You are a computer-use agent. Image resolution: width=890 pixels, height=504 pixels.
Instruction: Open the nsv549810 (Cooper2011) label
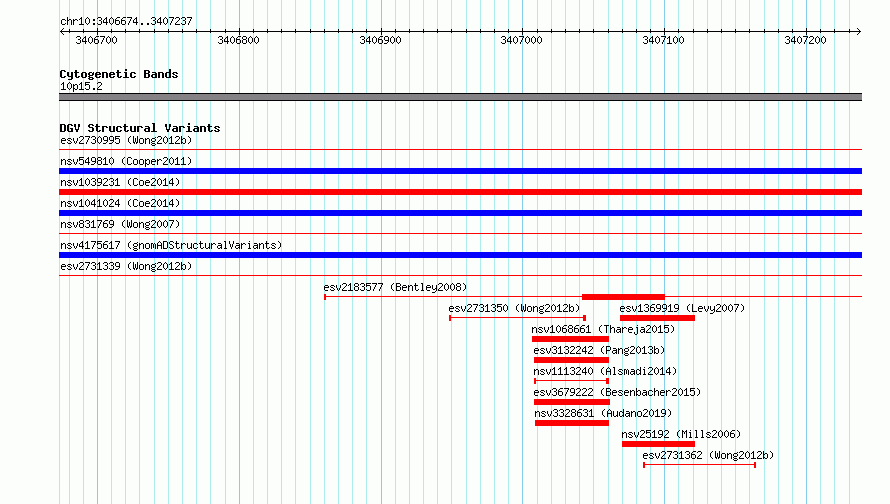[x=126, y=161]
